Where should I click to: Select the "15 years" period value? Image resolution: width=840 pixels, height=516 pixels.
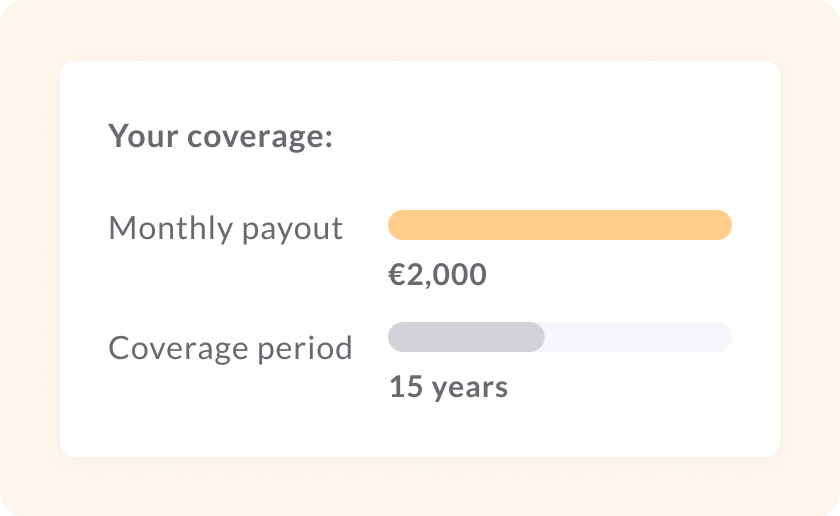pyautogui.click(x=448, y=386)
